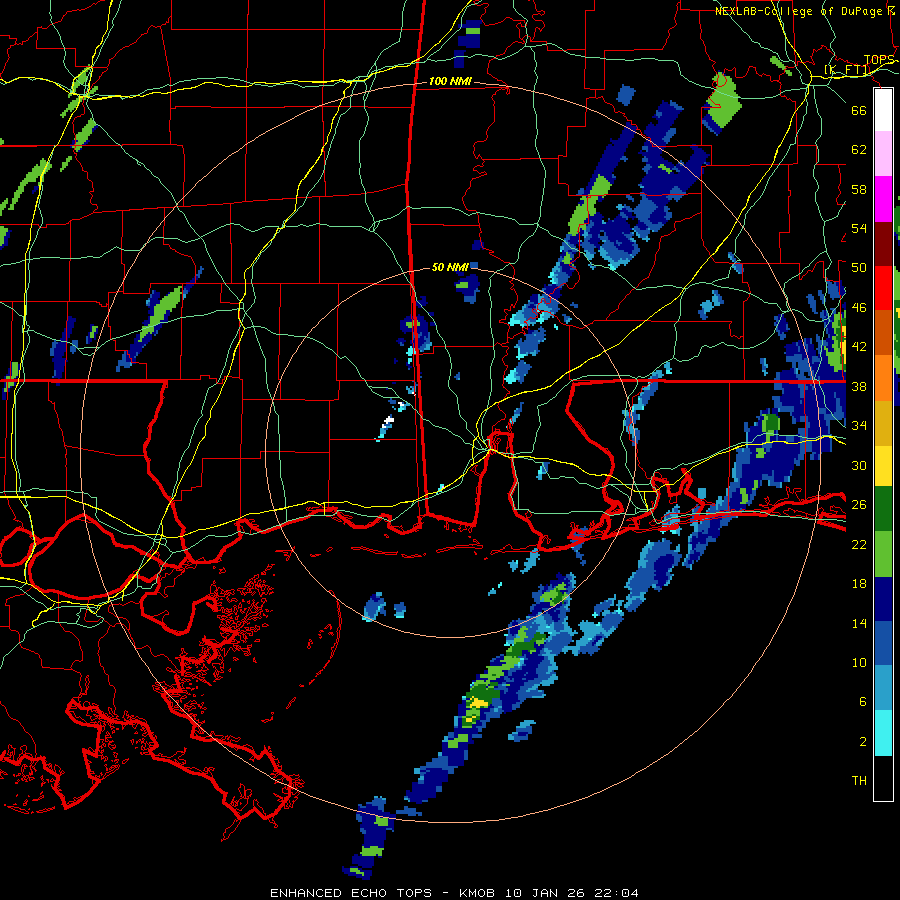Pick the dark orange legend swatch
The height and width of the screenshot is (900, 900).
tap(883, 333)
